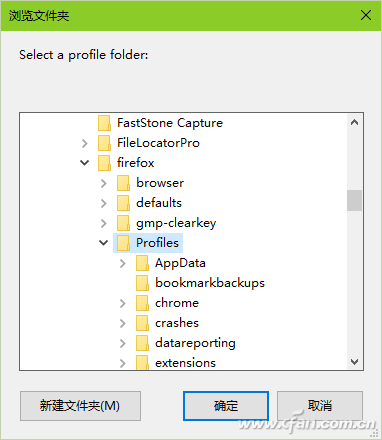
Task: Select the browser folder icon
Action: [x=123, y=183]
